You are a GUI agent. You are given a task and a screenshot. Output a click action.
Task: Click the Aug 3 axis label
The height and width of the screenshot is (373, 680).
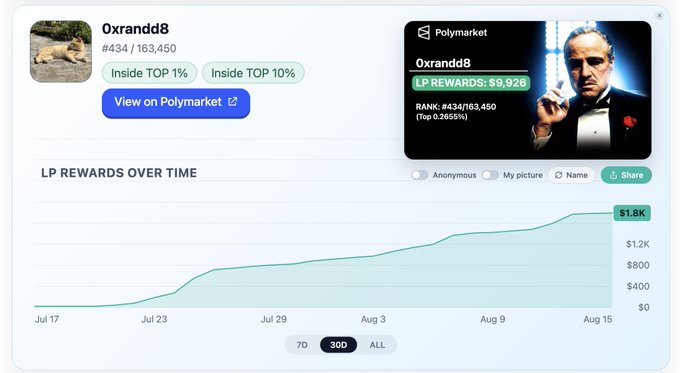click(x=373, y=319)
